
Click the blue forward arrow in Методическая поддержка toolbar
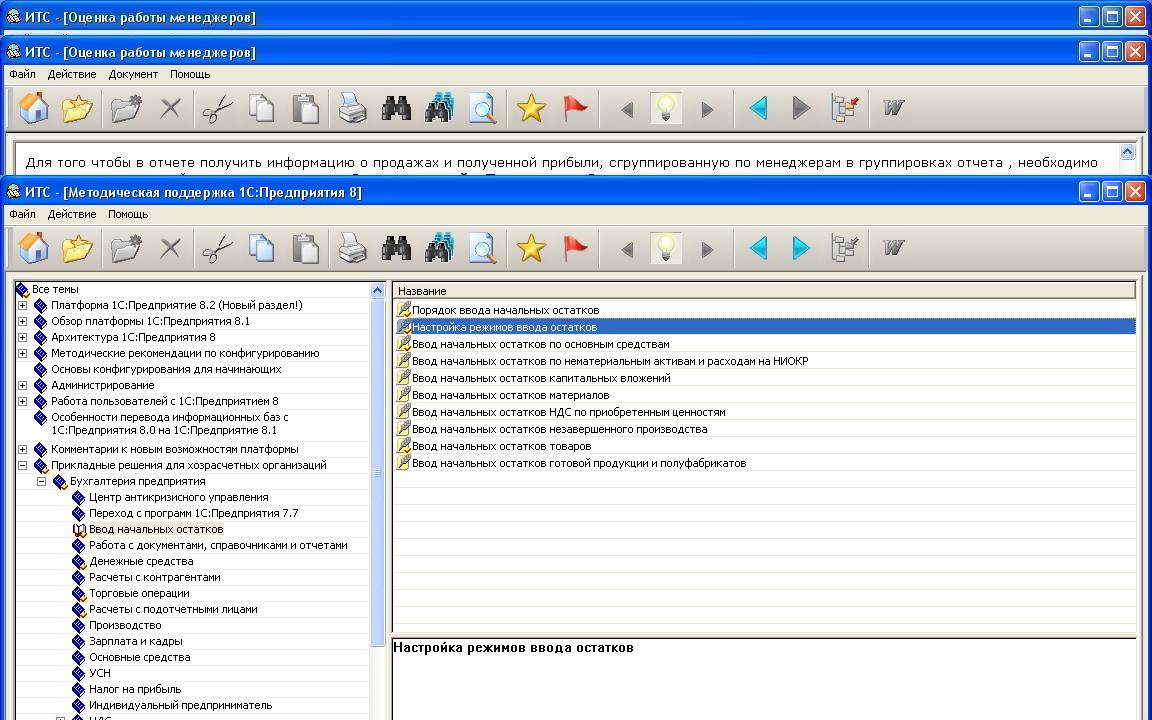coord(801,248)
